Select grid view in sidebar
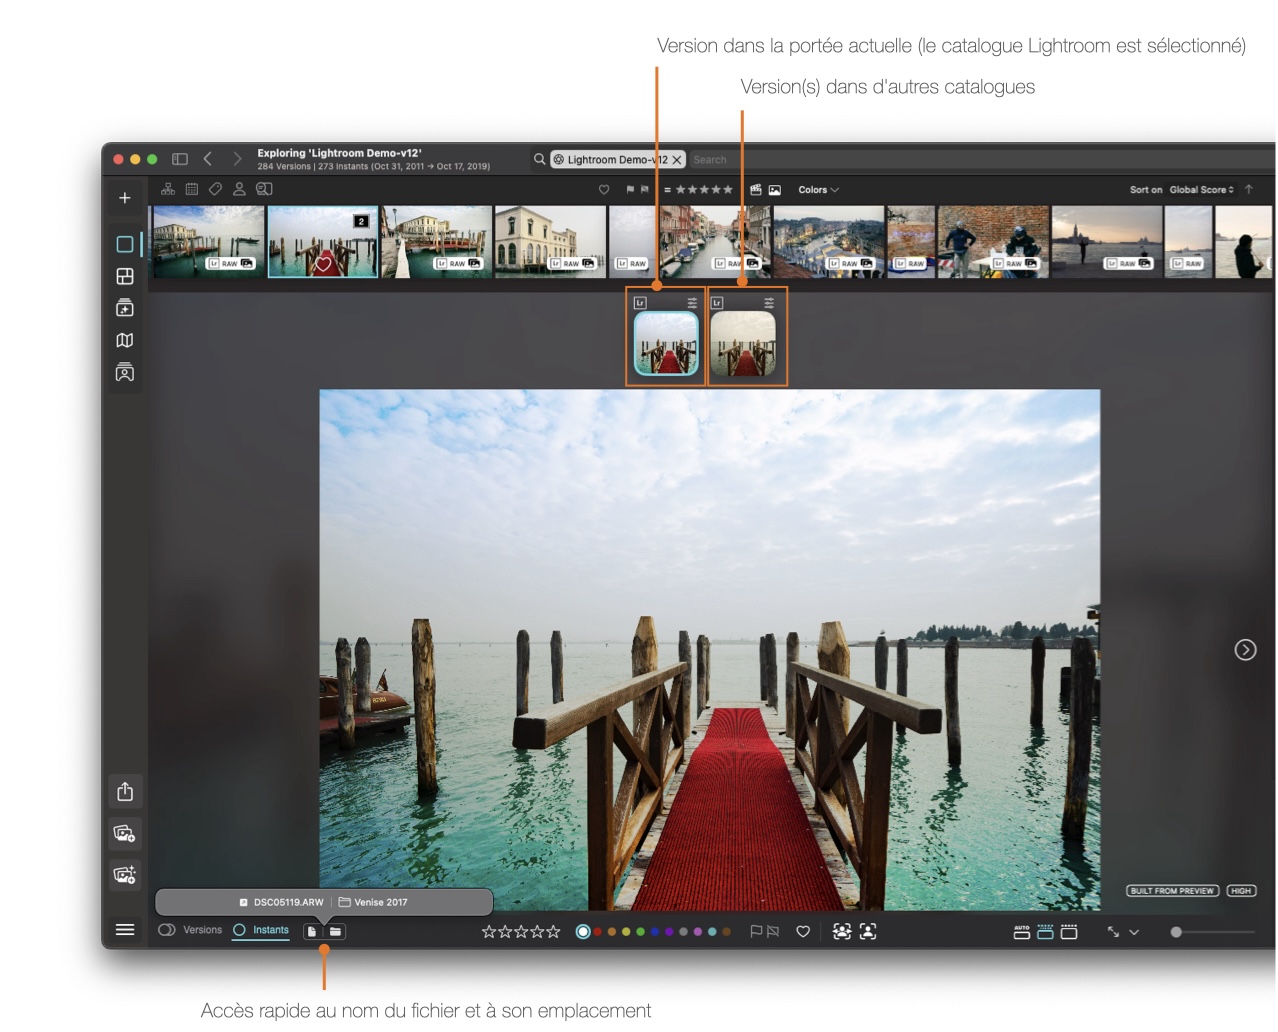This screenshot has height=1032, width=1278. tap(125, 276)
